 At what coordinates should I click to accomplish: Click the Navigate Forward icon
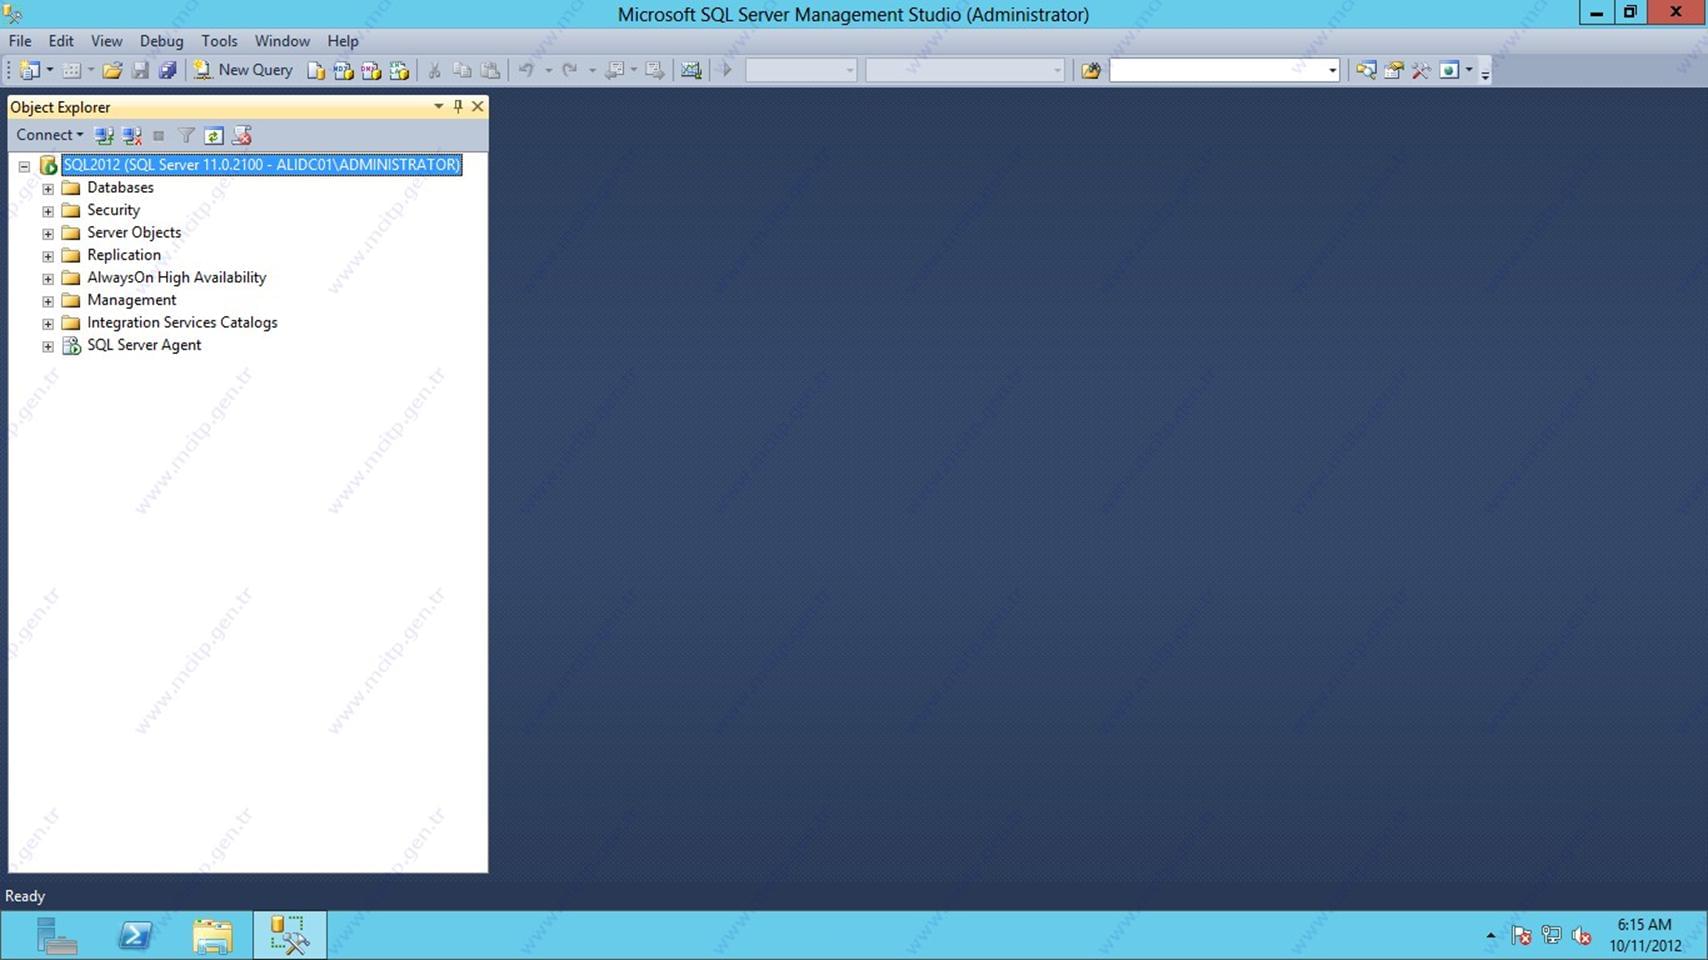point(655,70)
